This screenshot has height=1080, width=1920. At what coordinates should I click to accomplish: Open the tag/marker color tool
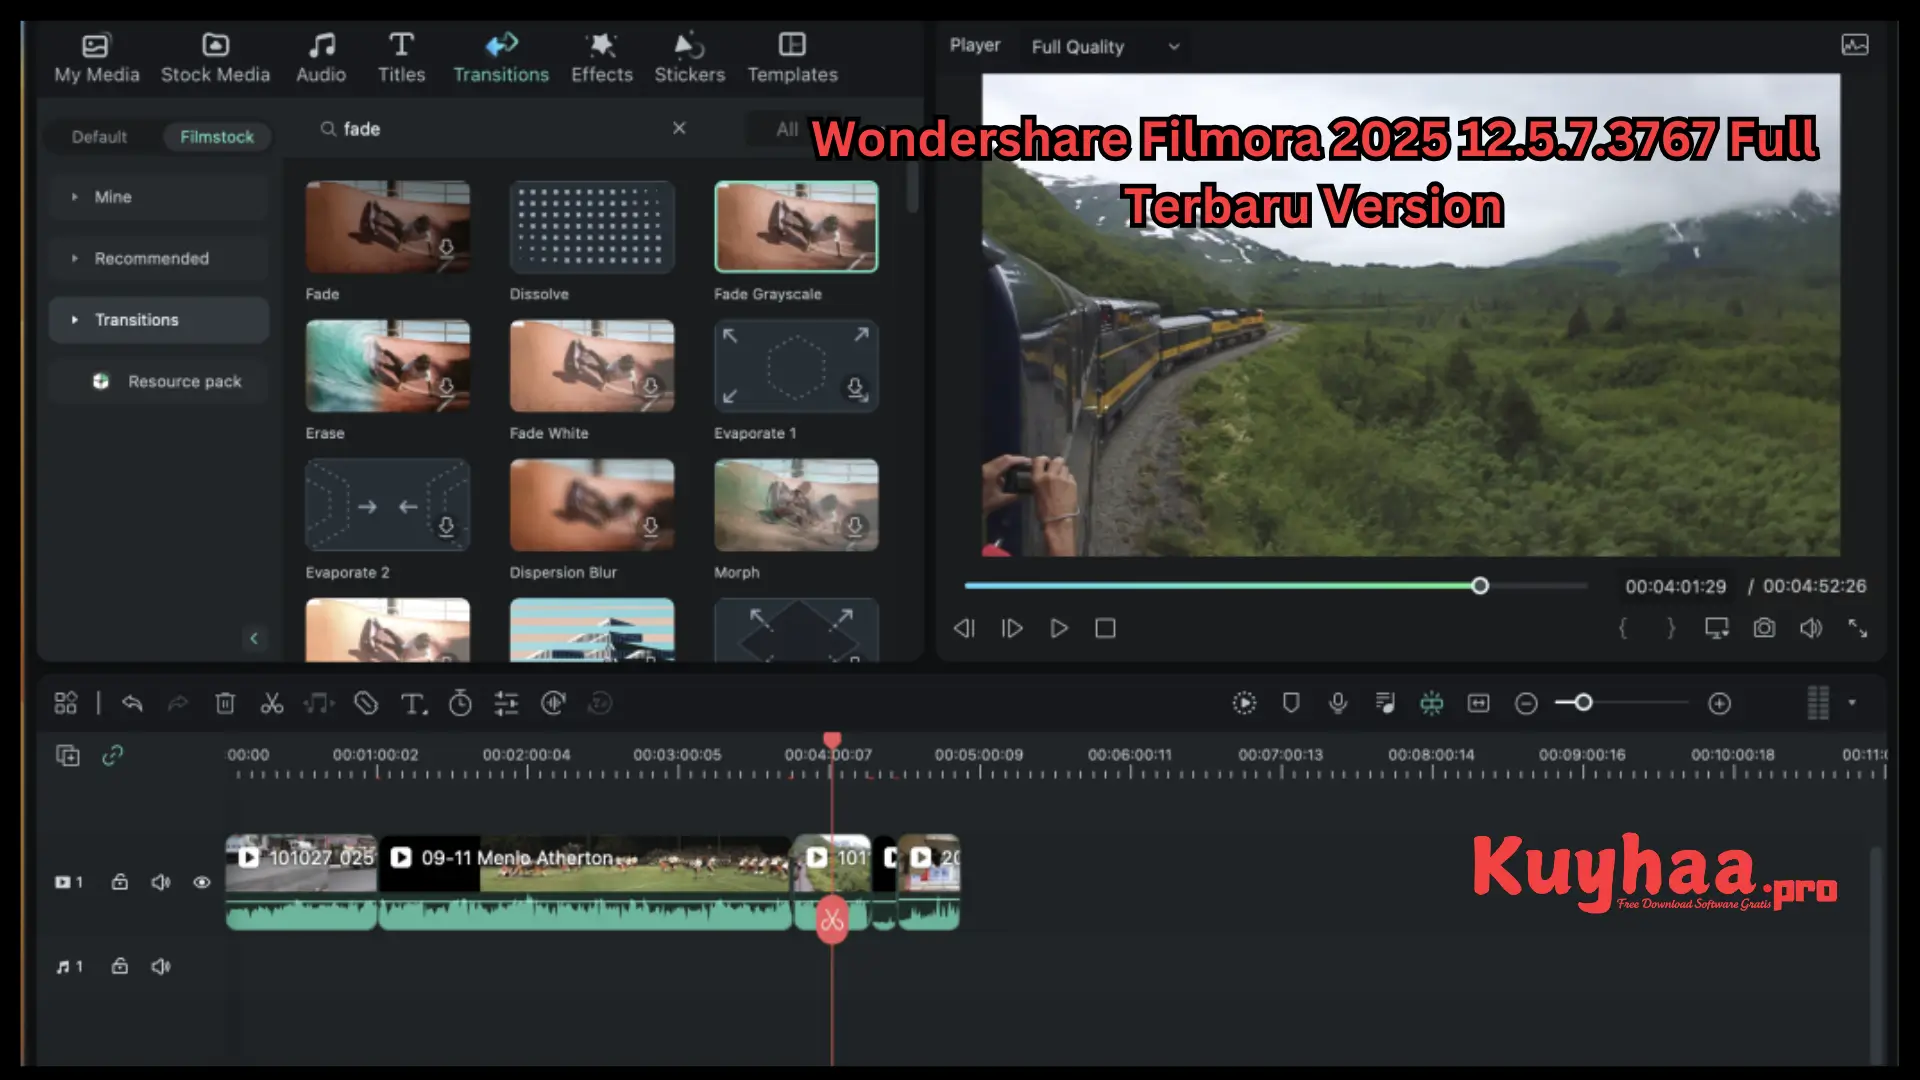pos(366,703)
